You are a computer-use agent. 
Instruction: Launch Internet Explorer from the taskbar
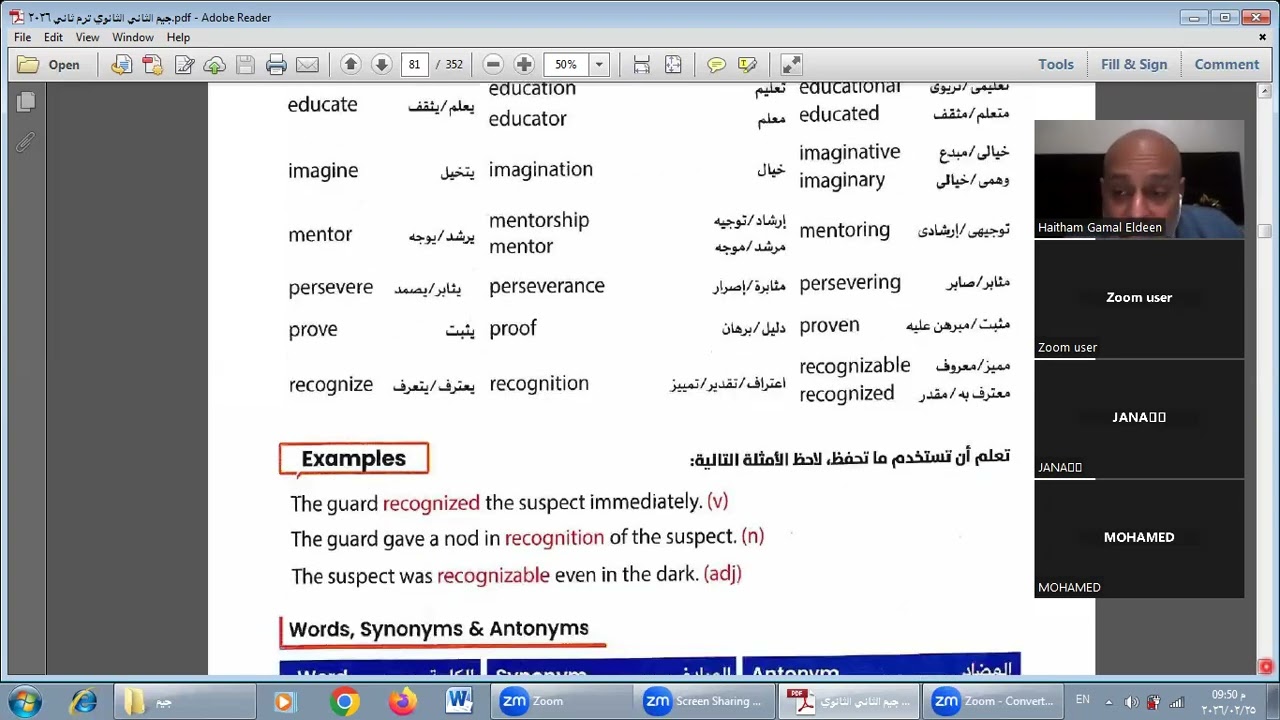[83, 701]
